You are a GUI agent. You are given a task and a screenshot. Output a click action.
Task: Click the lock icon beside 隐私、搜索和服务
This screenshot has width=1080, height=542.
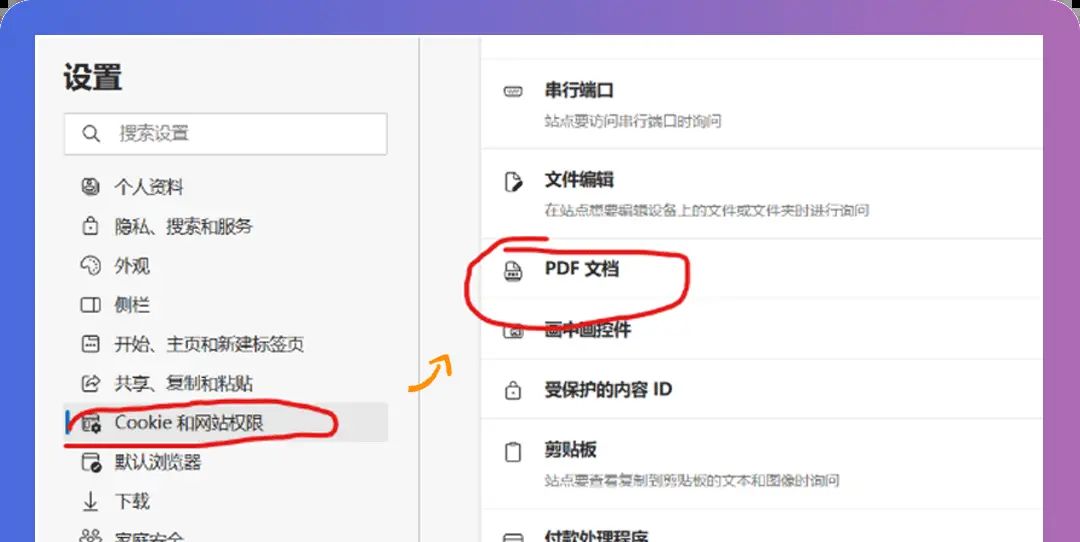[90, 226]
